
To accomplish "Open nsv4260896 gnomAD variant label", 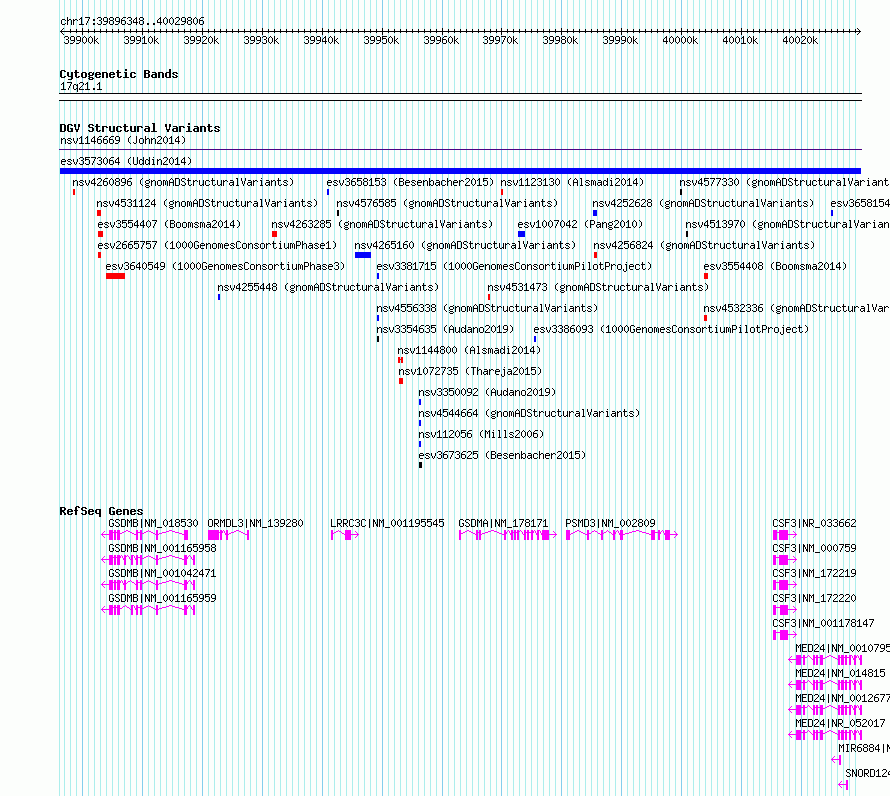I will (x=183, y=182).
